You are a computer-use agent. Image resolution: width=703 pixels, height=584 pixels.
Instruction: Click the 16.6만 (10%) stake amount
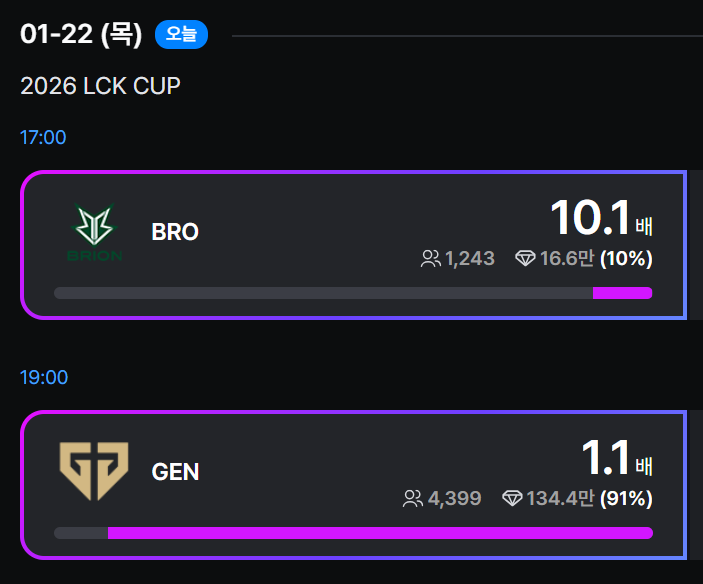pyautogui.click(x=596, y=259)
